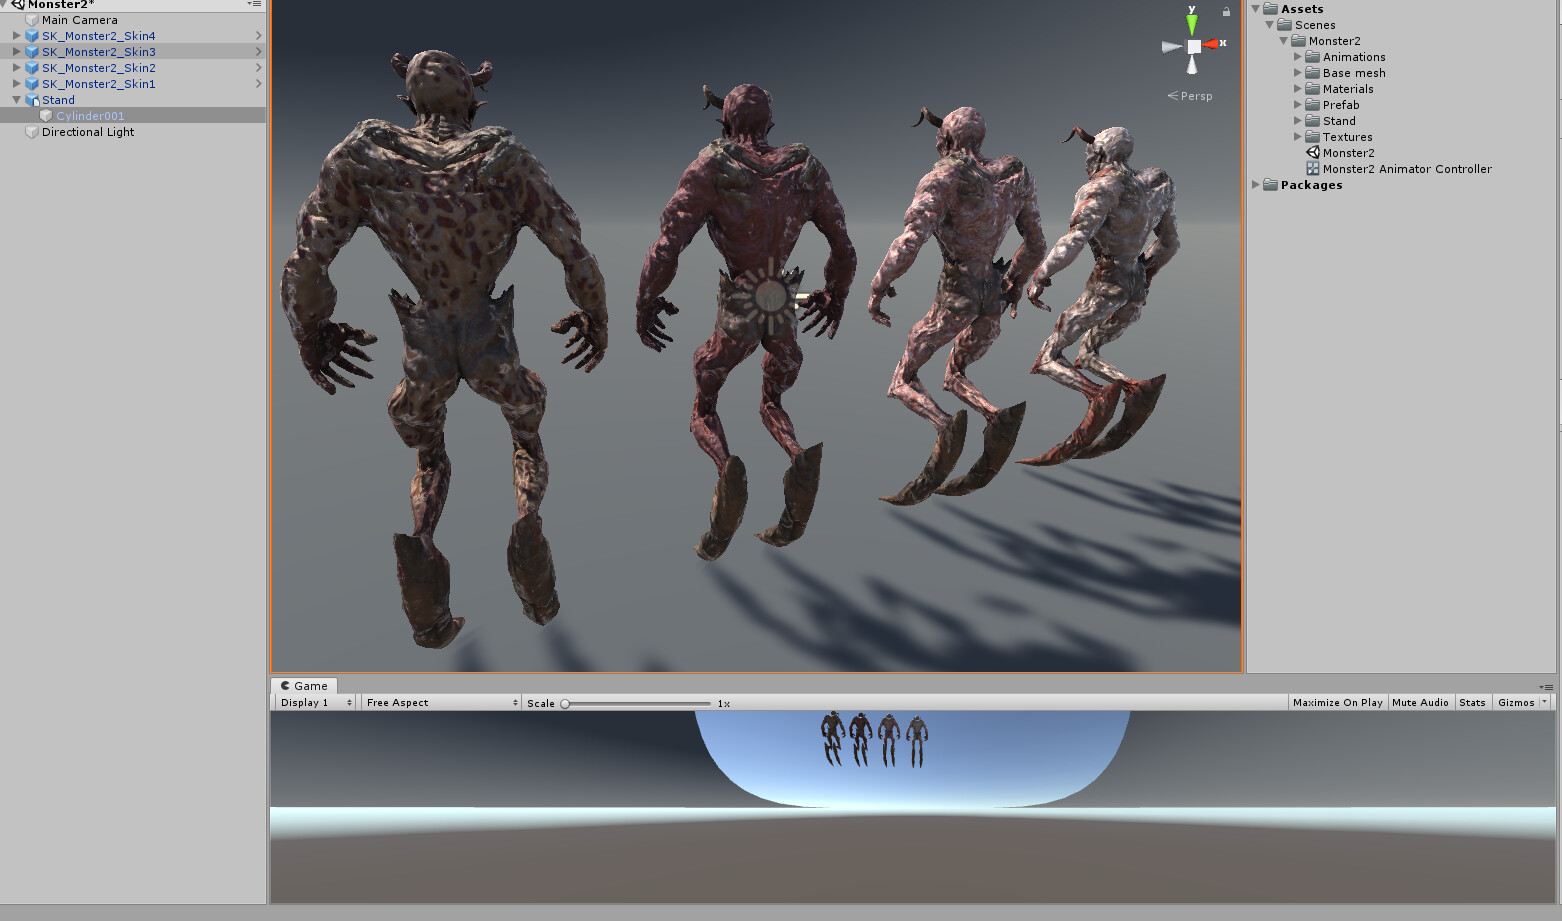The height and width of the screenshot is (921, 1562).
Task: Open the Free Aspect dropdown
Action: 438,702
